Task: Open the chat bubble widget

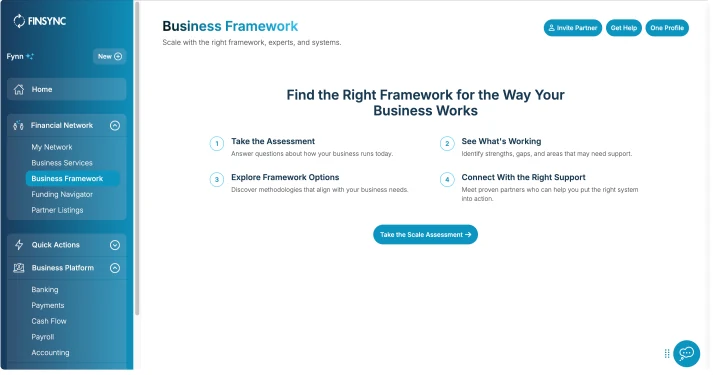Action: click(686, 353)
